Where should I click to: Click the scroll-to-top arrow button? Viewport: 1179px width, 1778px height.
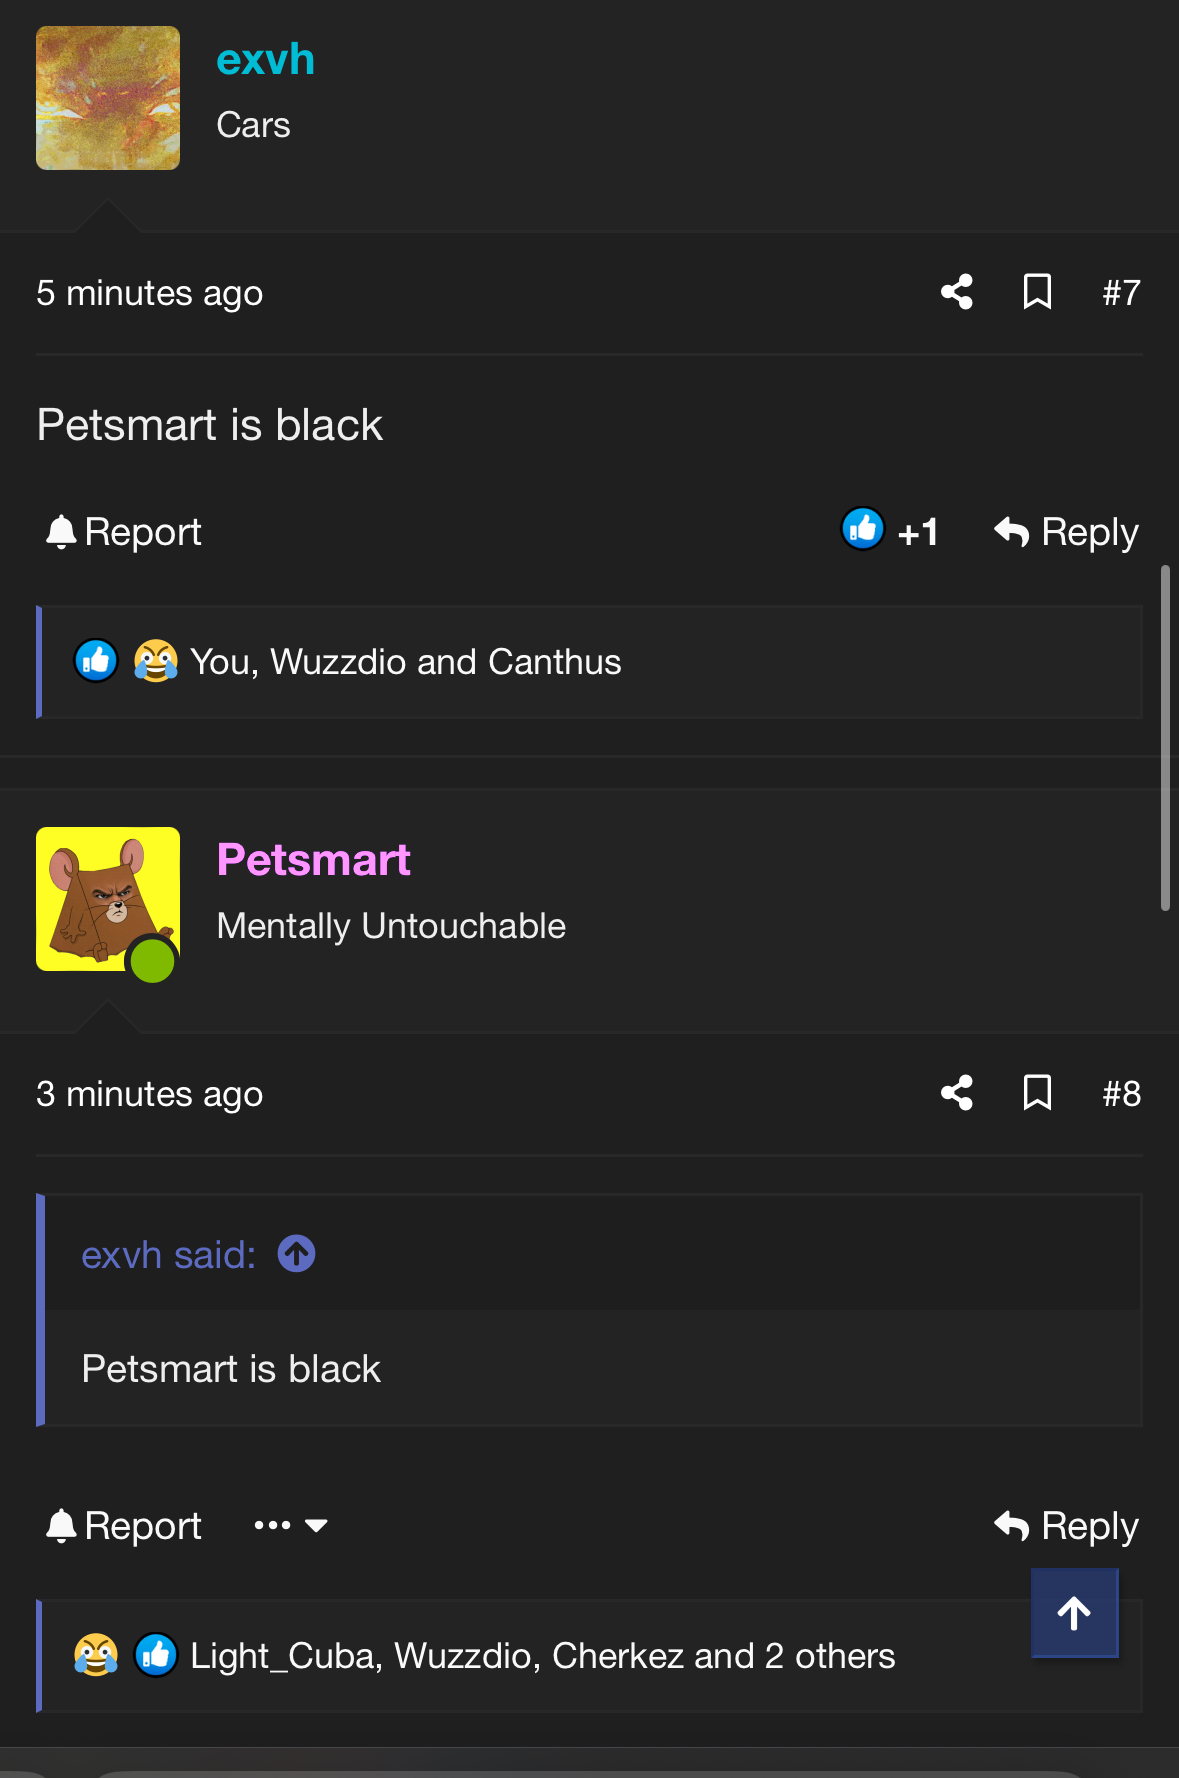(1074, 1613)
